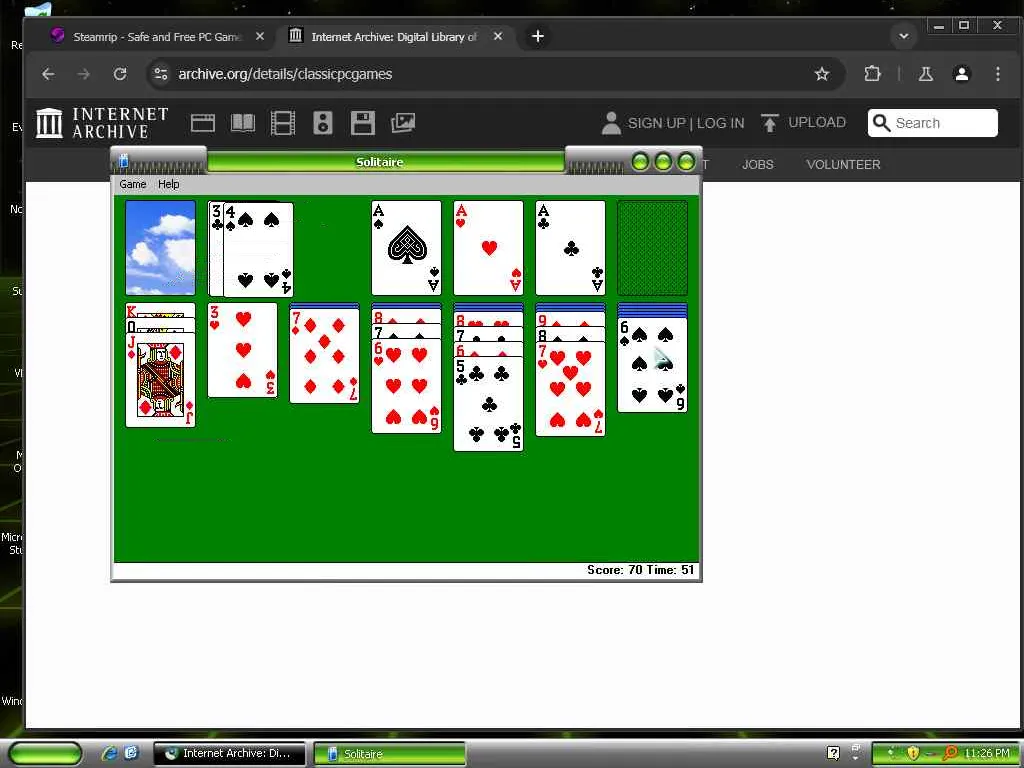Click the Ace of spades foundation card
Screen dimensions: 1024x768
coord(406,248)
